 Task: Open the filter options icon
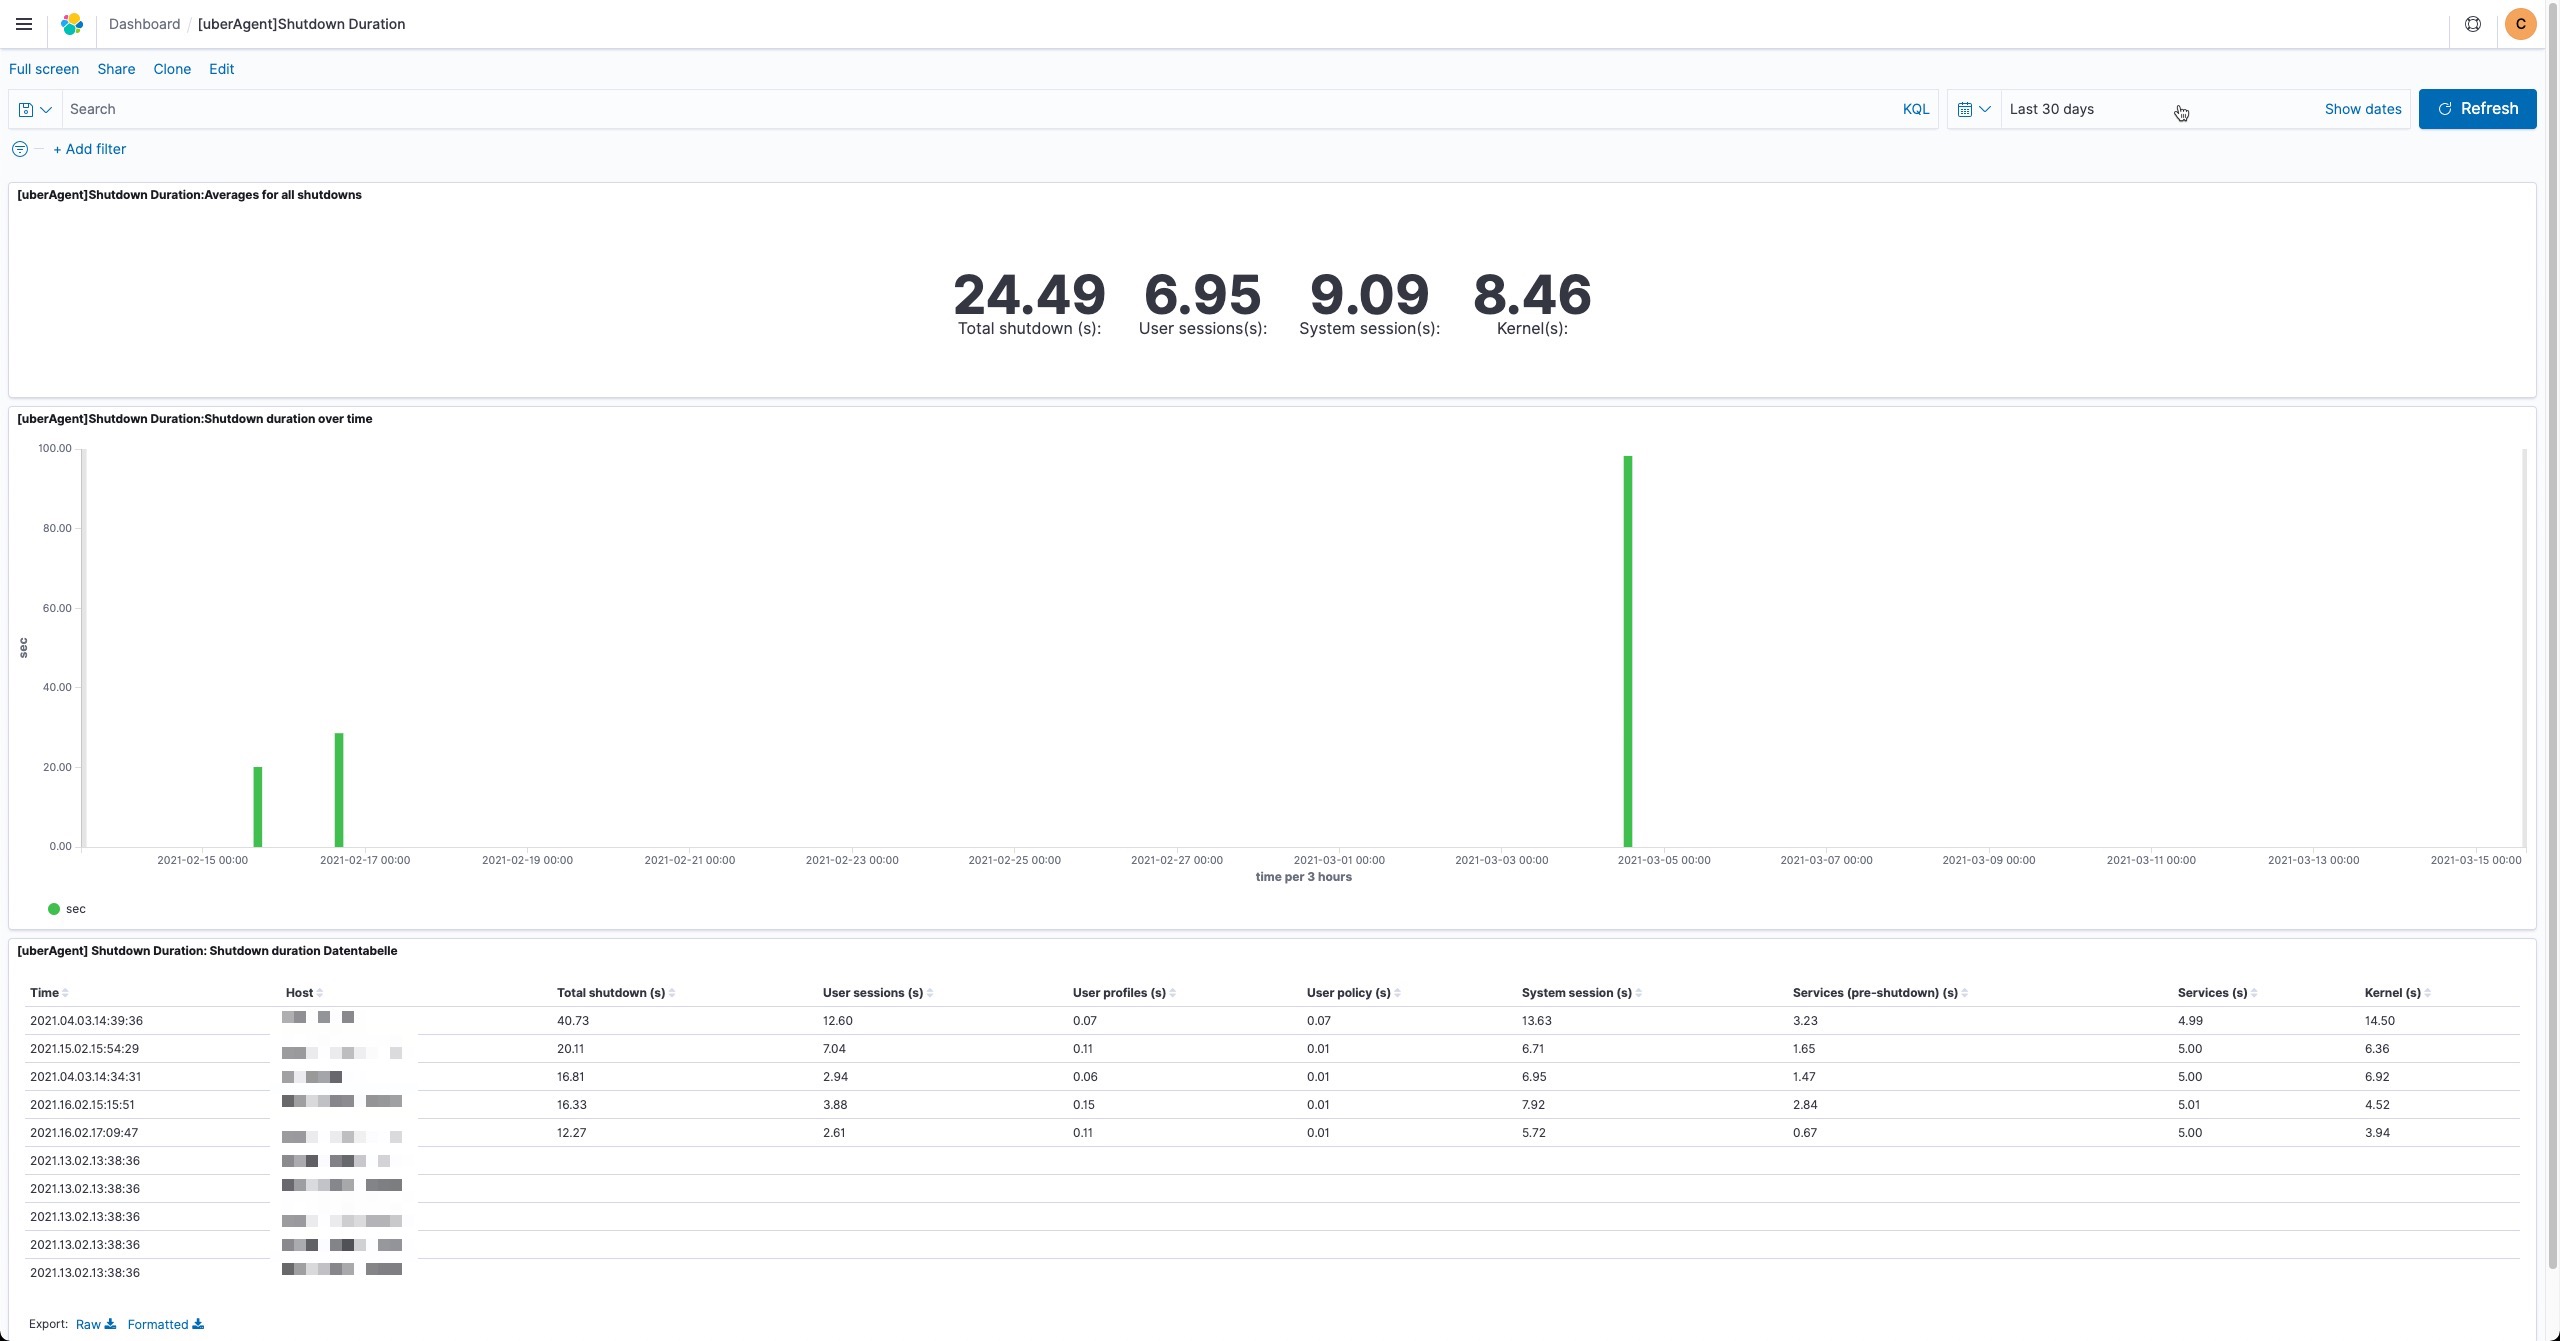tap(19, 149)
